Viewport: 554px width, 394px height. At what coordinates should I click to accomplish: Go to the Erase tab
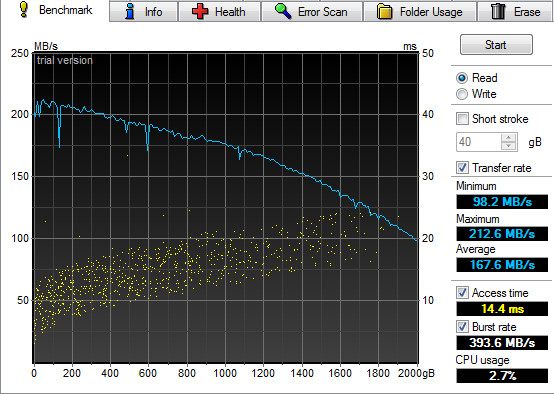click(515, 11)
